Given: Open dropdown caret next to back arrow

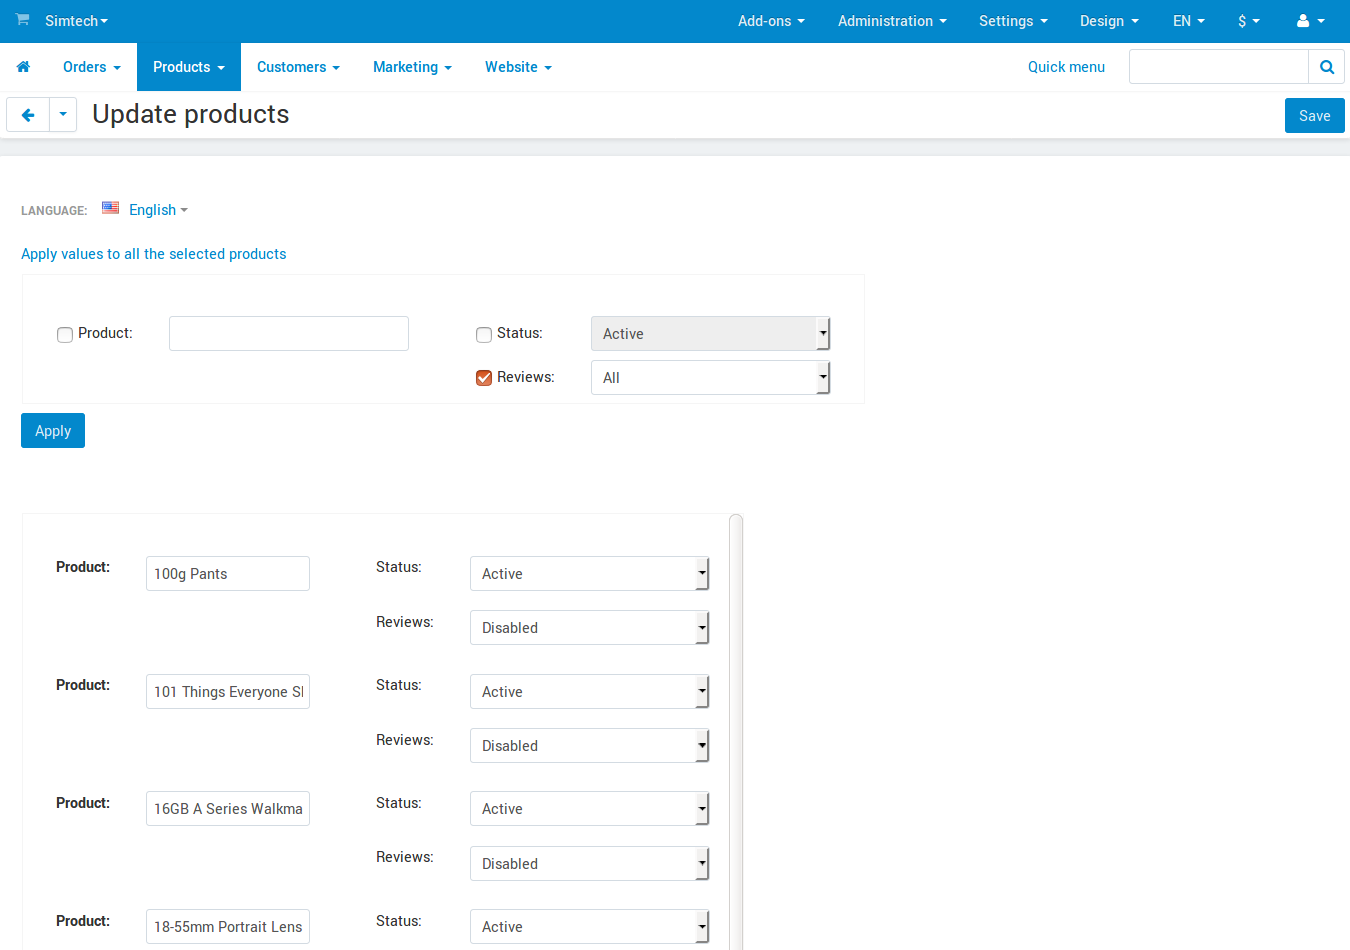Looking at the screenshot, I should tap(63, 115).
